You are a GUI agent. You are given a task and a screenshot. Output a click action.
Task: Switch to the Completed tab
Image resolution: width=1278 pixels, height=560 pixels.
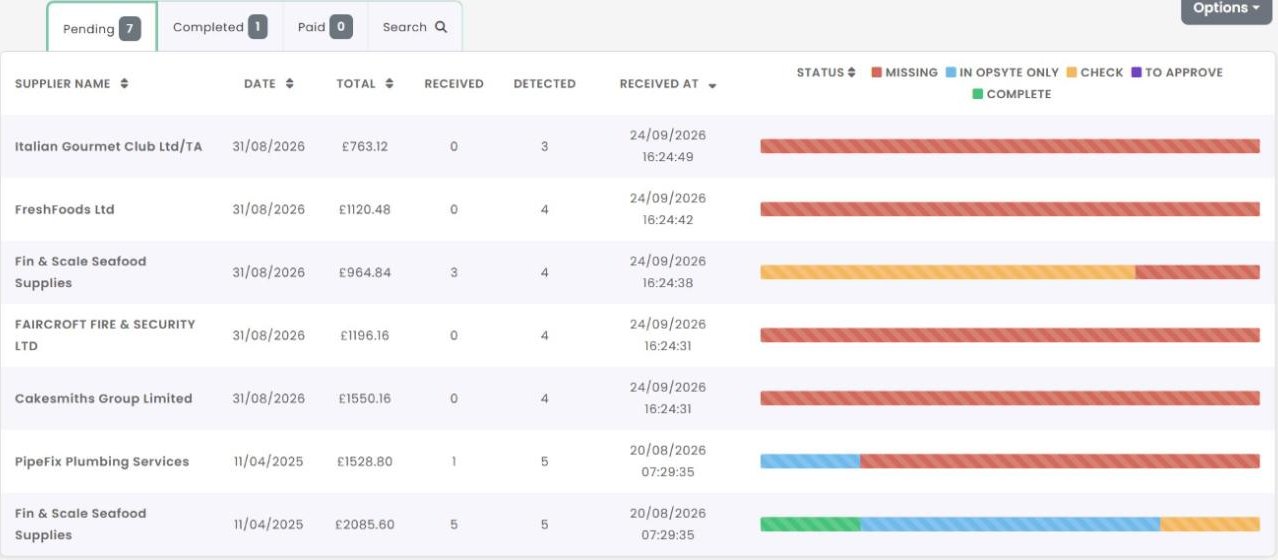point(220,27)
